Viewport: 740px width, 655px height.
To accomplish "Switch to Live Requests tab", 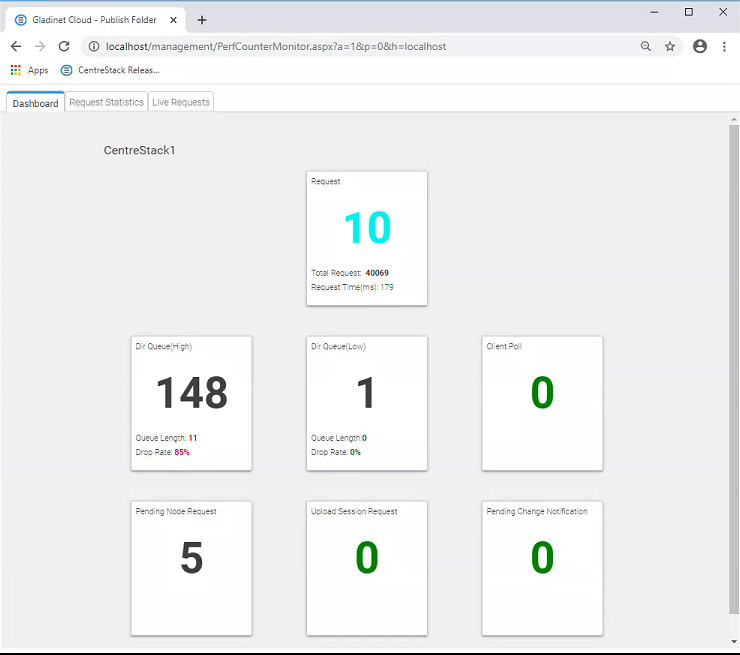I will (181, 102).
